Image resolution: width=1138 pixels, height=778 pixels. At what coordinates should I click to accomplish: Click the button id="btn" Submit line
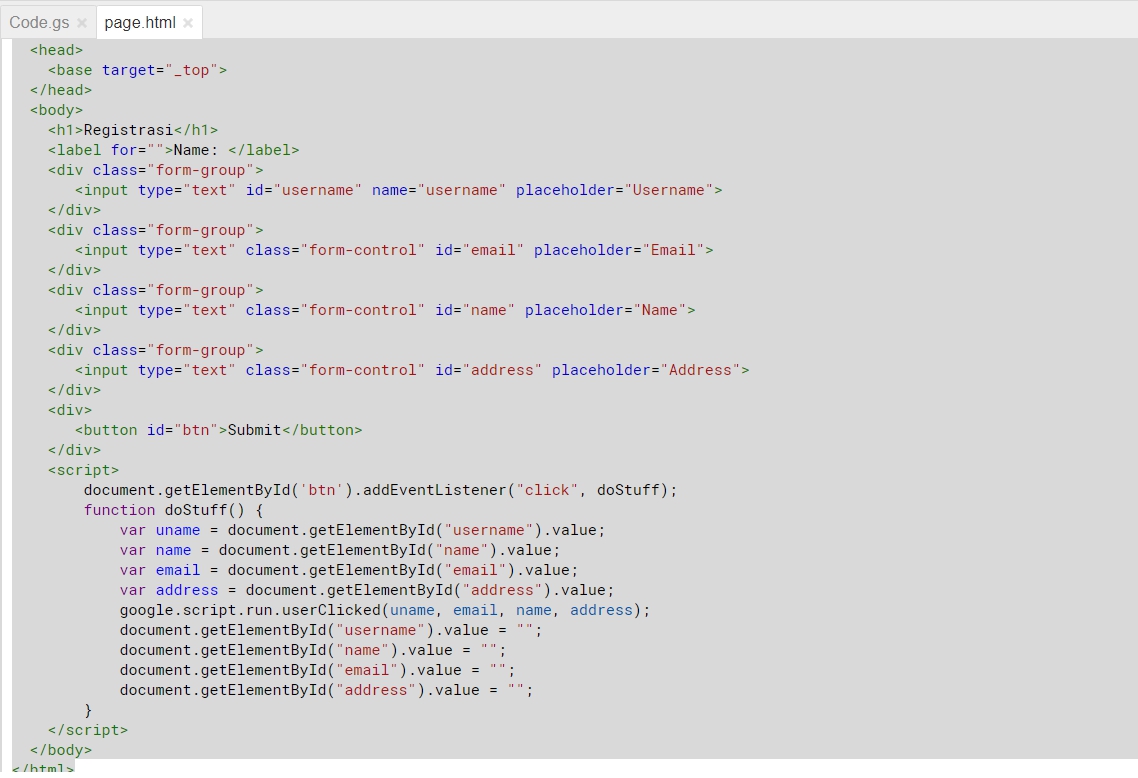(x=218, y=430)
